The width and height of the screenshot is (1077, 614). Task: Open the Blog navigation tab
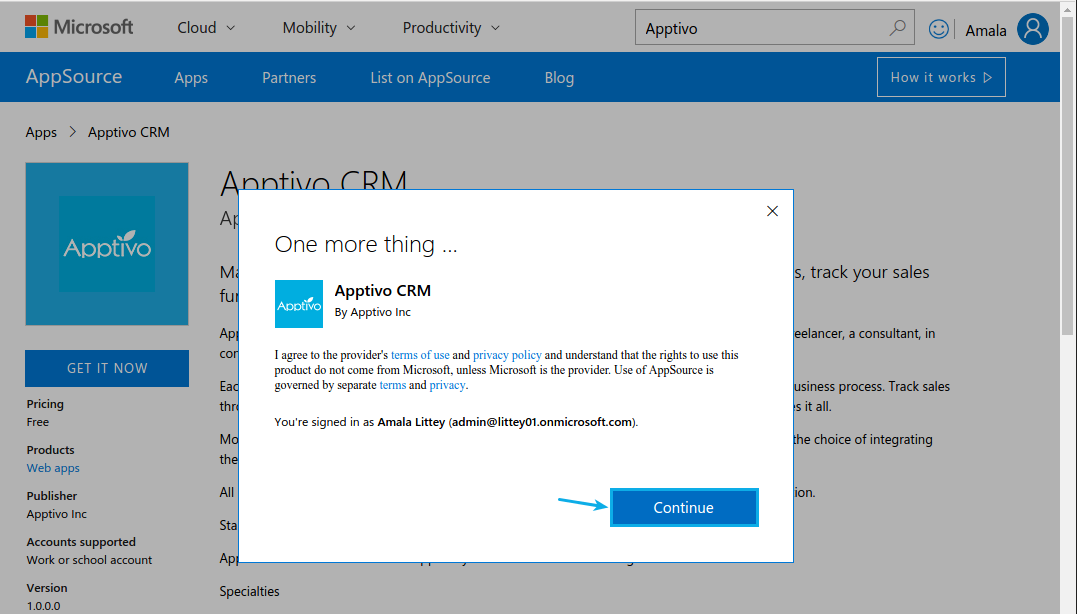tap(559, 78)
